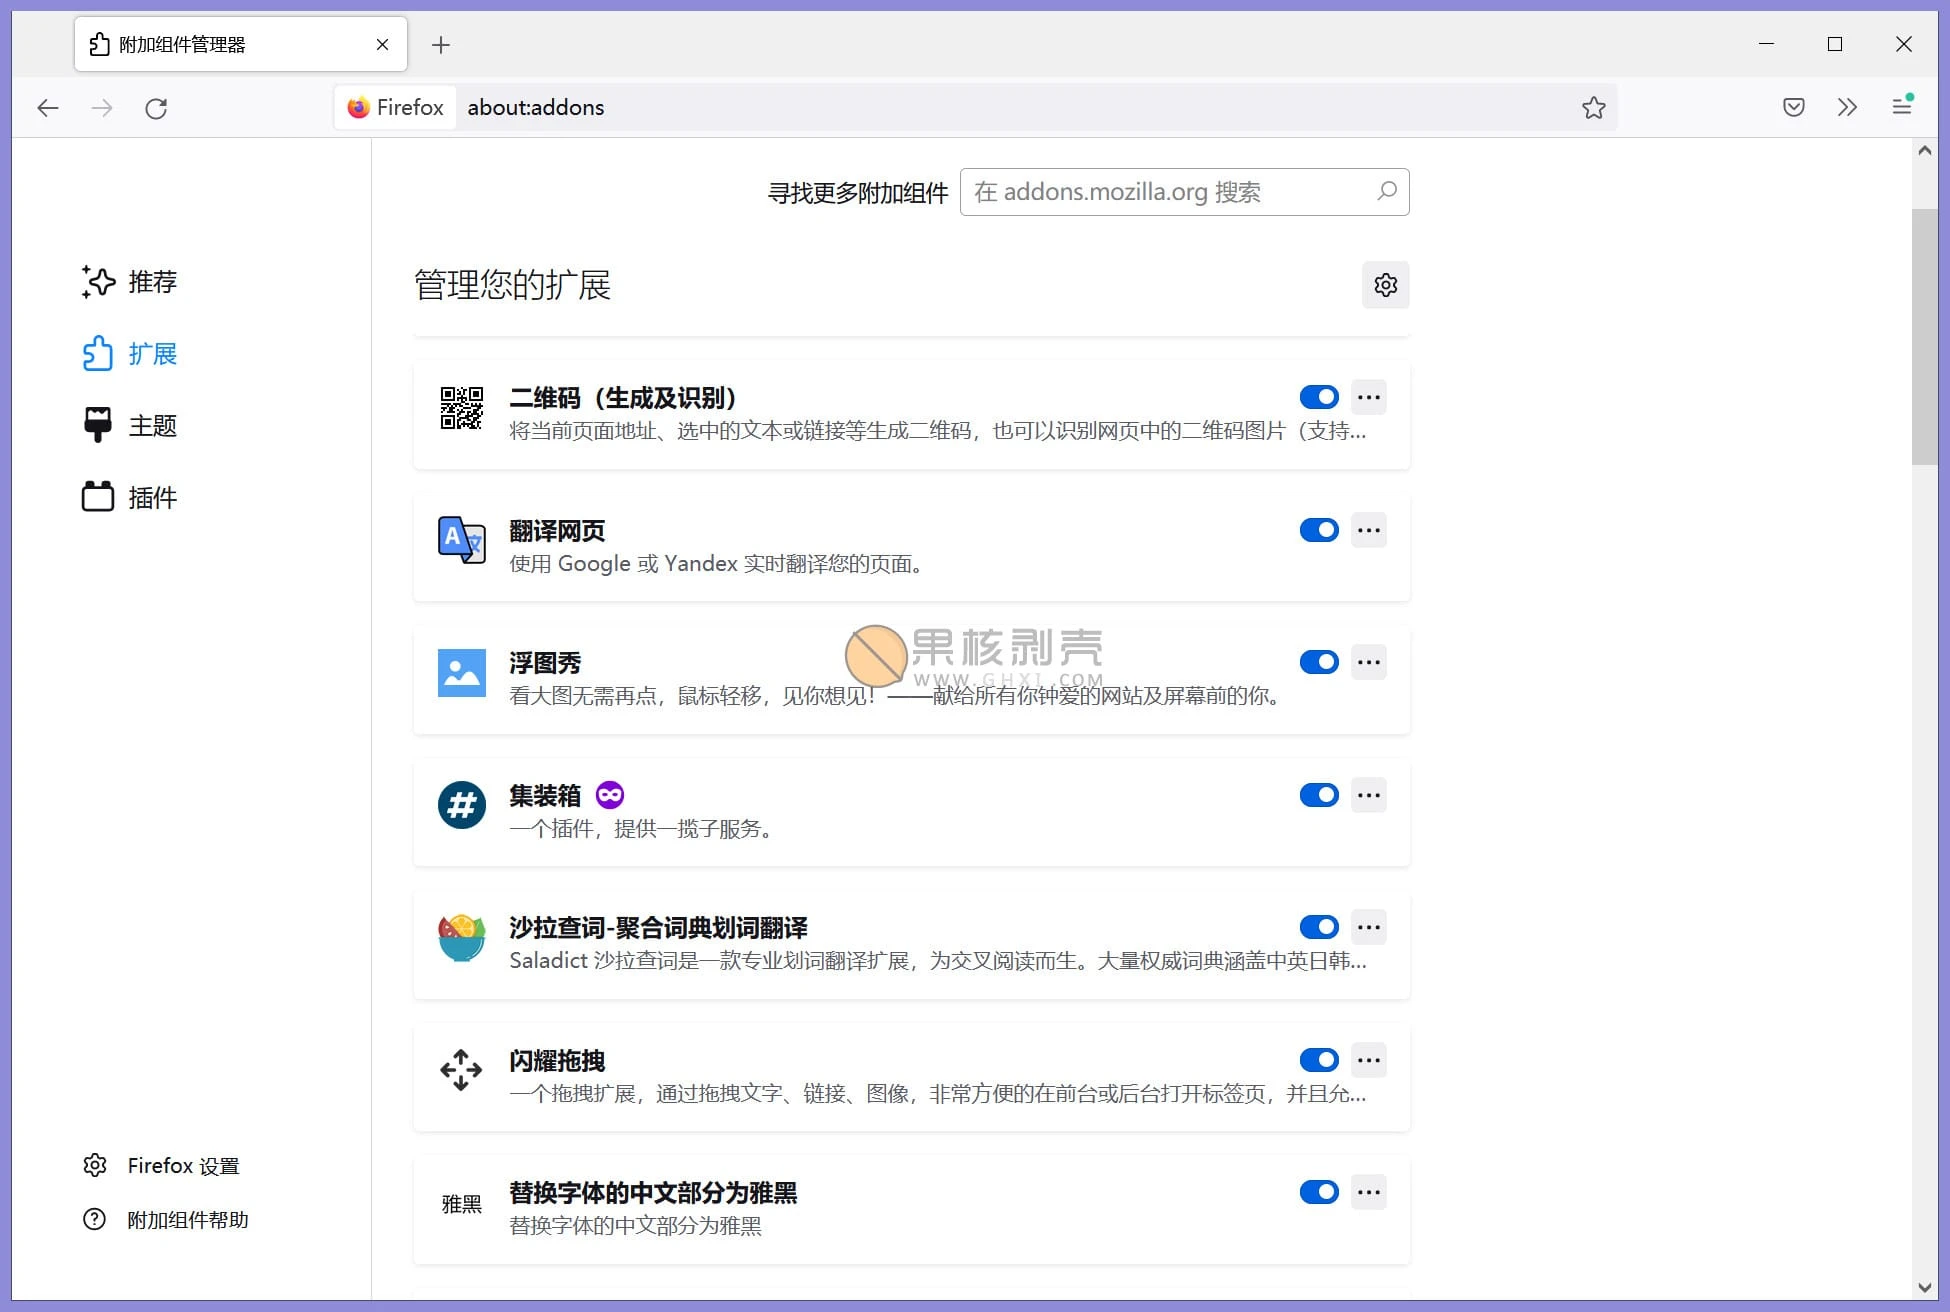Open the Firefox application menu icon
Image resolution: width=1950 pixels, height=1312 pixels.
click(x=1902, y=106)
